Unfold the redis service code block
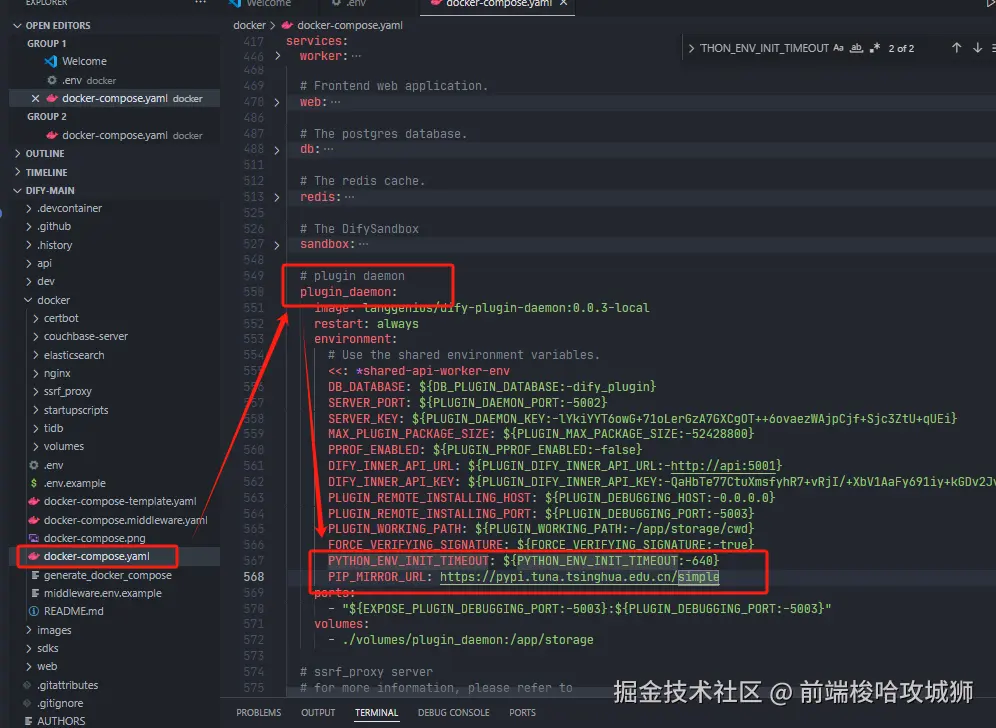The height and width of the screenshot is (728, 996). pos(278,197)
